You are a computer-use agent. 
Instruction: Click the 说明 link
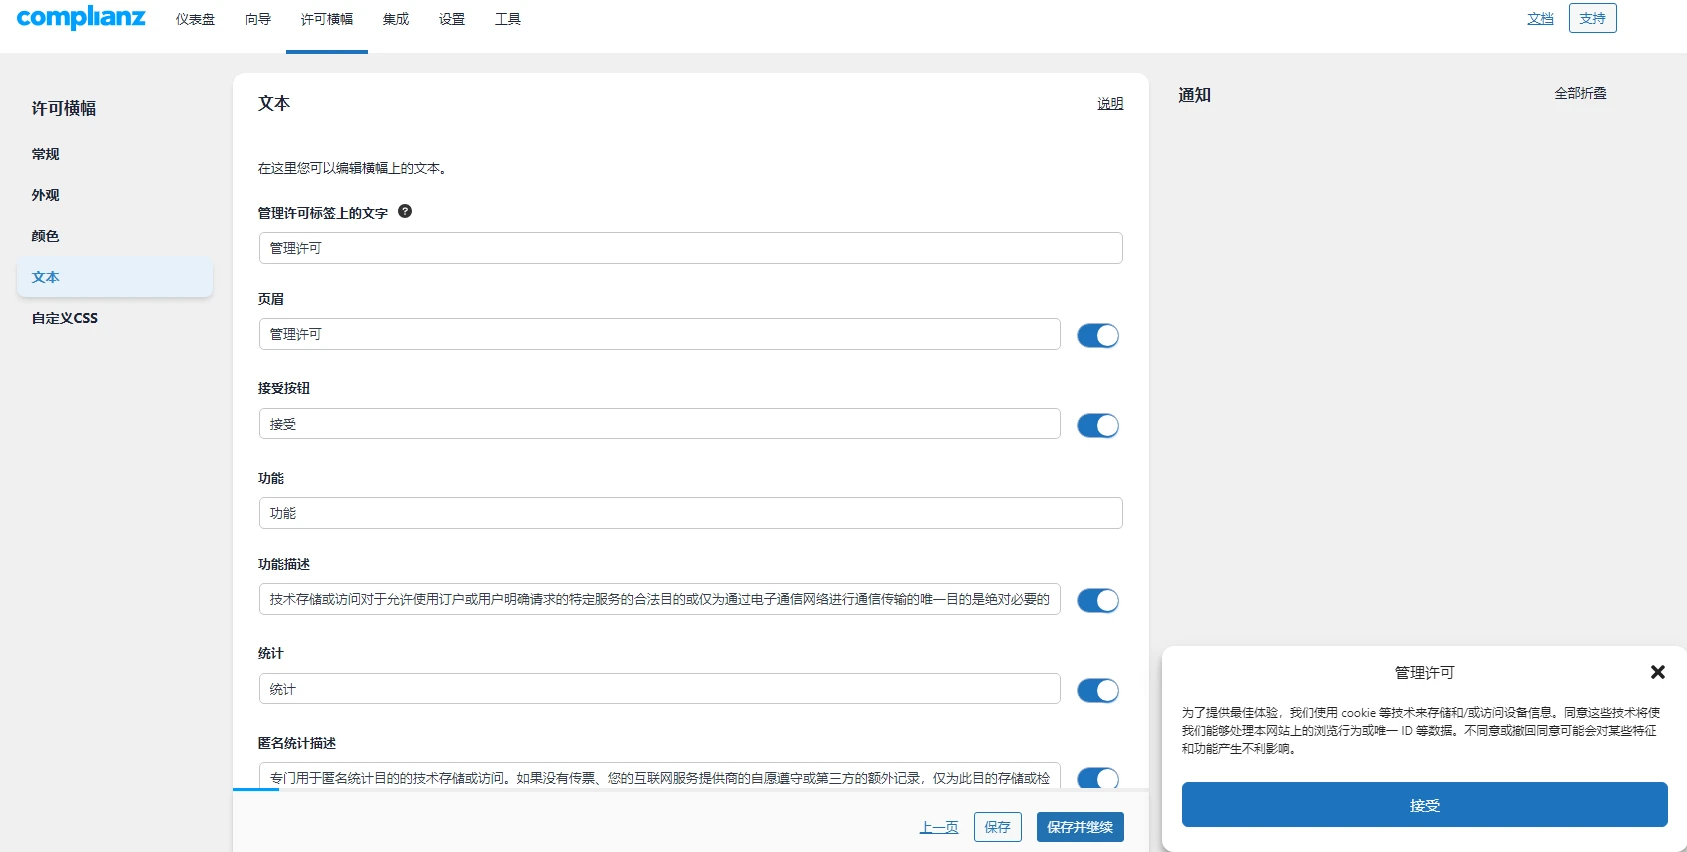(x=1110, y=103)
